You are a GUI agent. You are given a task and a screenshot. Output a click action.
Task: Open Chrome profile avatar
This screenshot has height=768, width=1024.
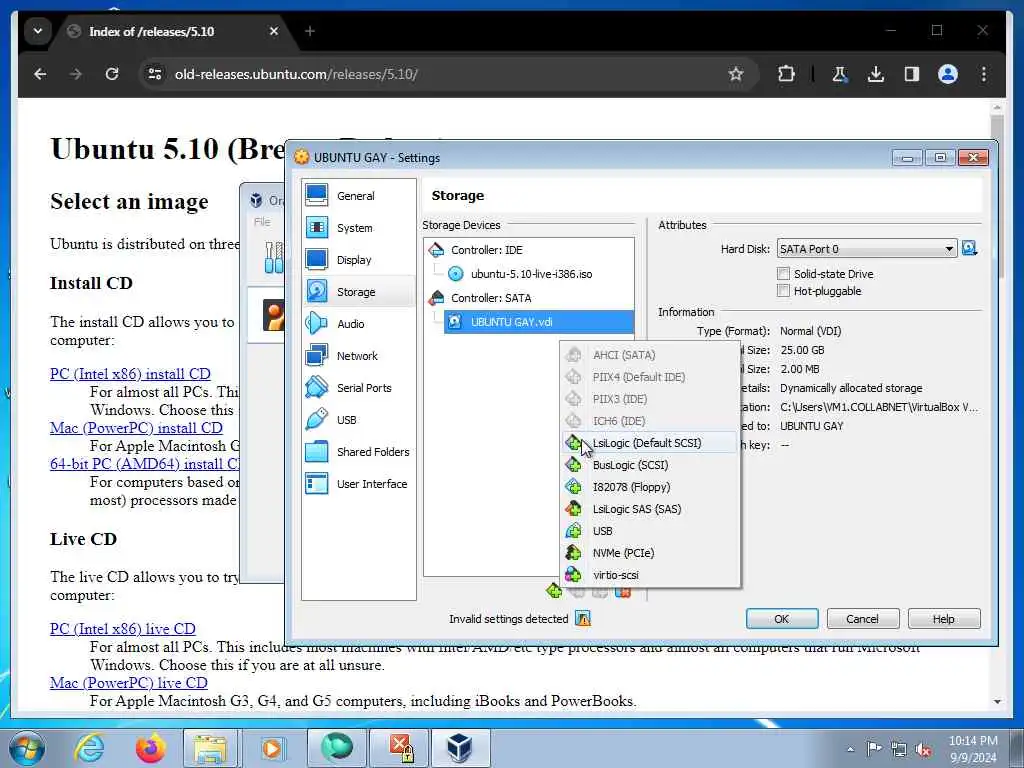pos(948,74)
